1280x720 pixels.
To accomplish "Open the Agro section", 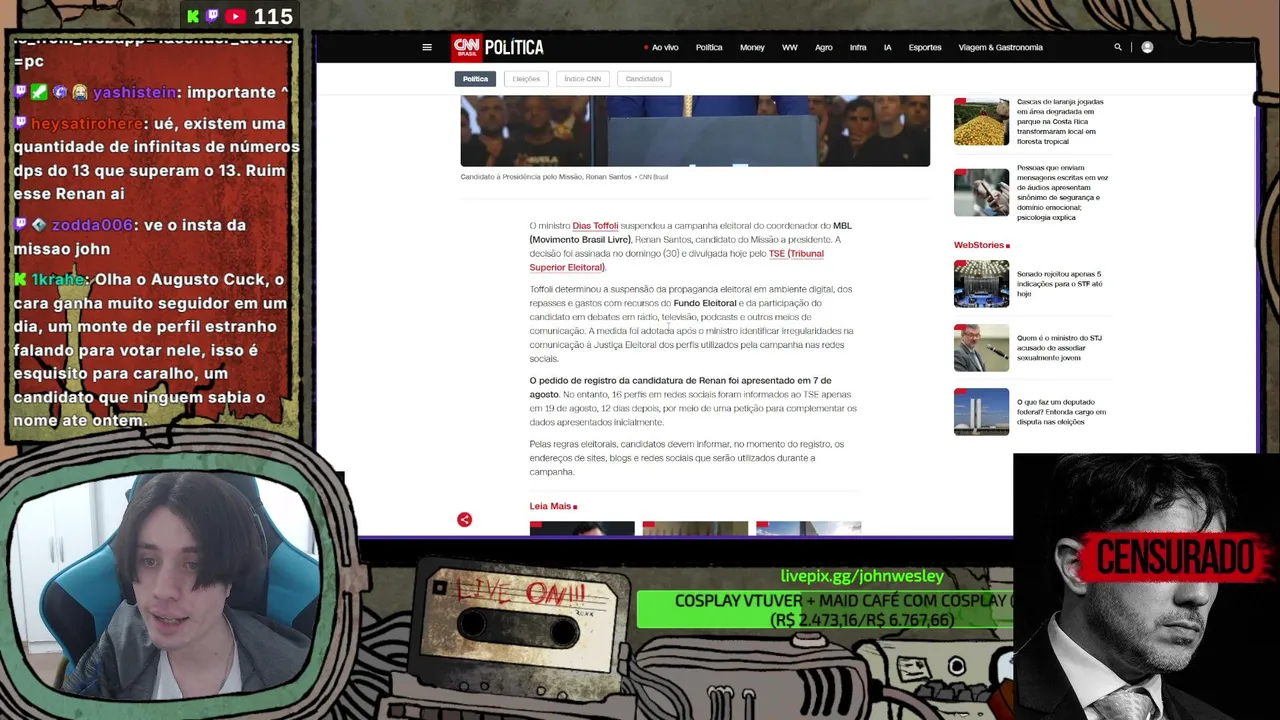I will (824, 47).
